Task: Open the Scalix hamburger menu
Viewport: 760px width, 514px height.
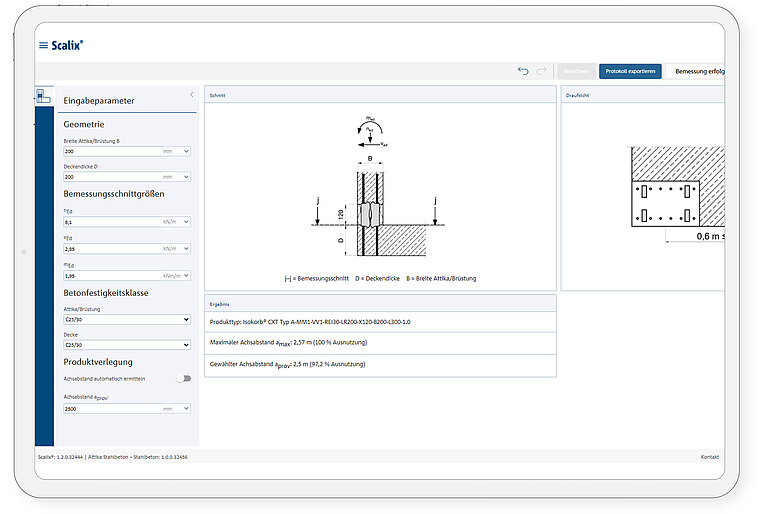Action: point(42,45)
